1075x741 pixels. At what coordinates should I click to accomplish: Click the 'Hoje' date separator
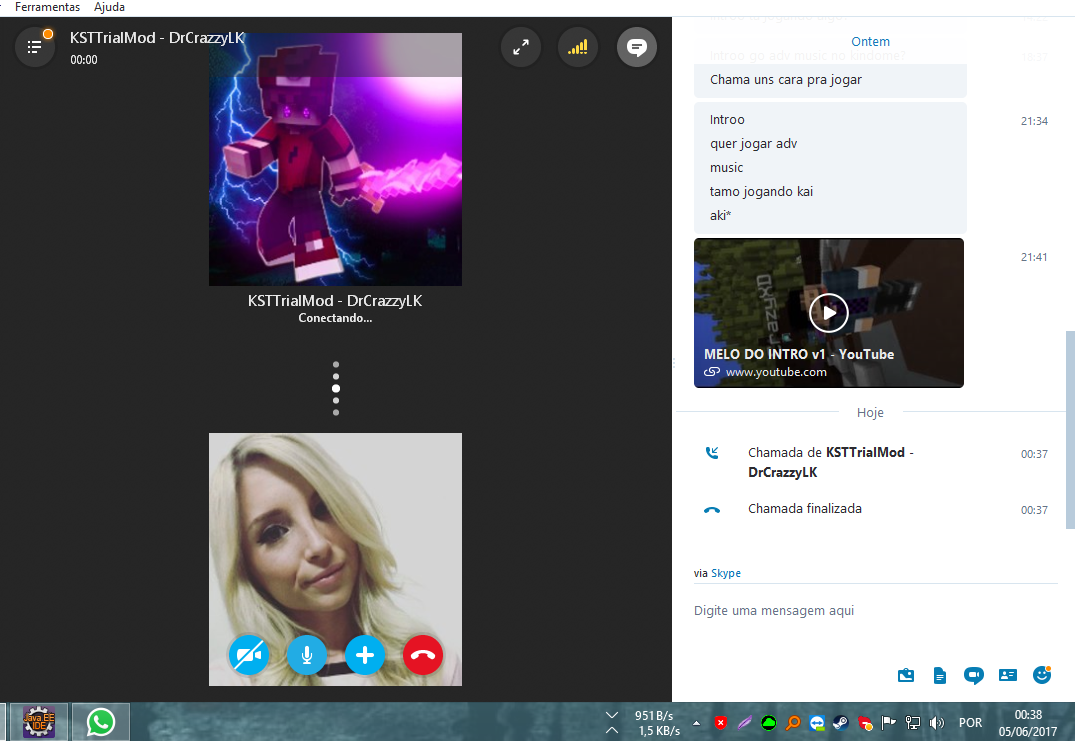click(870, 413)
